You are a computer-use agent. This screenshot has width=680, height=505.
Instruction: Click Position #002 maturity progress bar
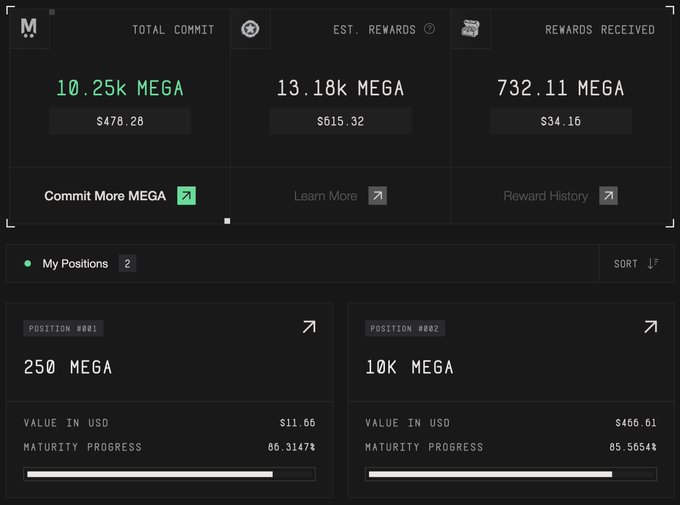click(x=511, y=474)
